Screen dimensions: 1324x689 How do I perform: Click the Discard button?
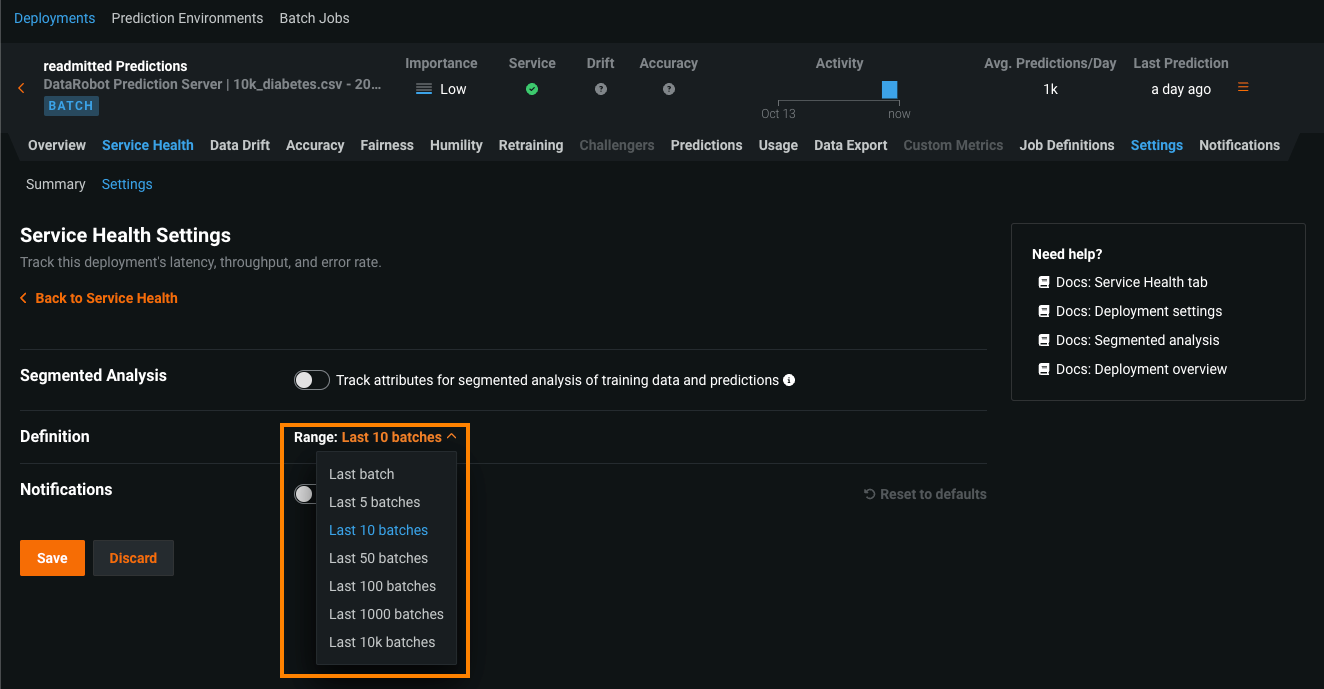point(133,558)
